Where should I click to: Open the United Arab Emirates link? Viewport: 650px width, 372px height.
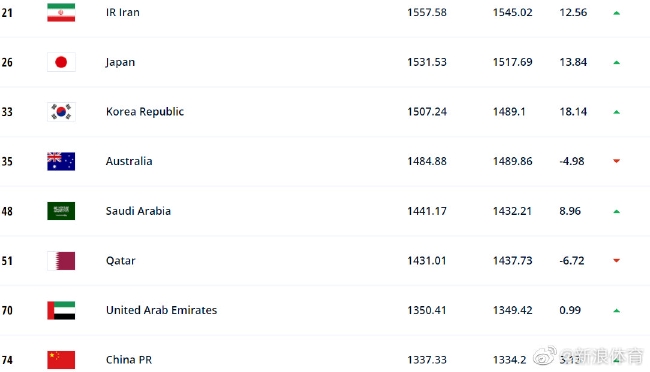pos(161,310)
